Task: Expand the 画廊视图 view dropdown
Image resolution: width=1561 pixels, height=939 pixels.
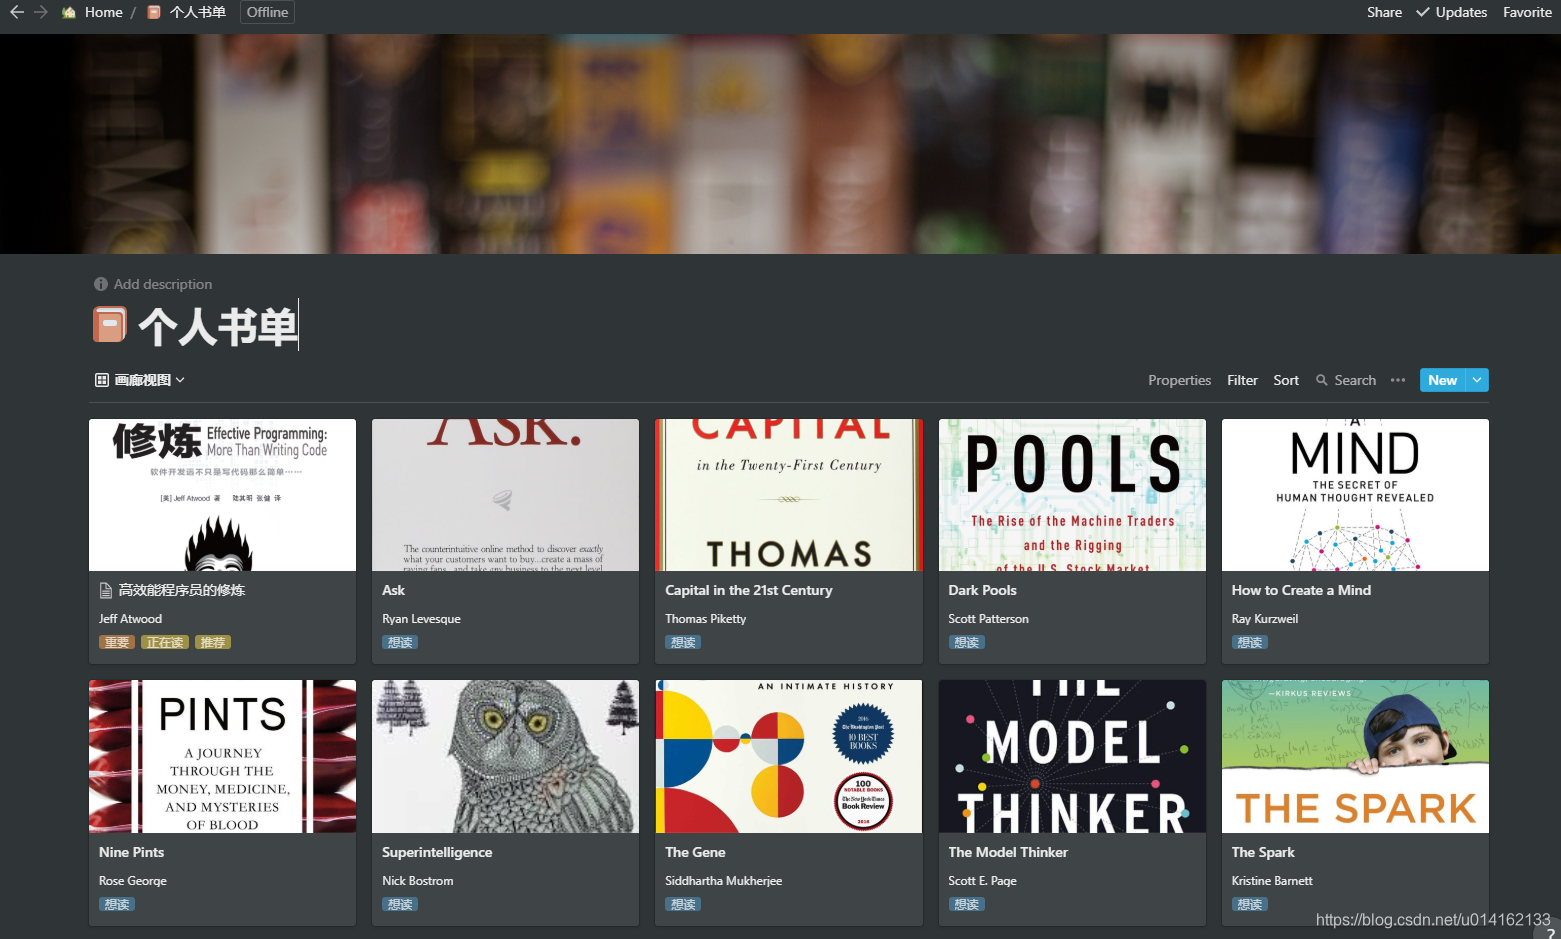Action: 140,380
